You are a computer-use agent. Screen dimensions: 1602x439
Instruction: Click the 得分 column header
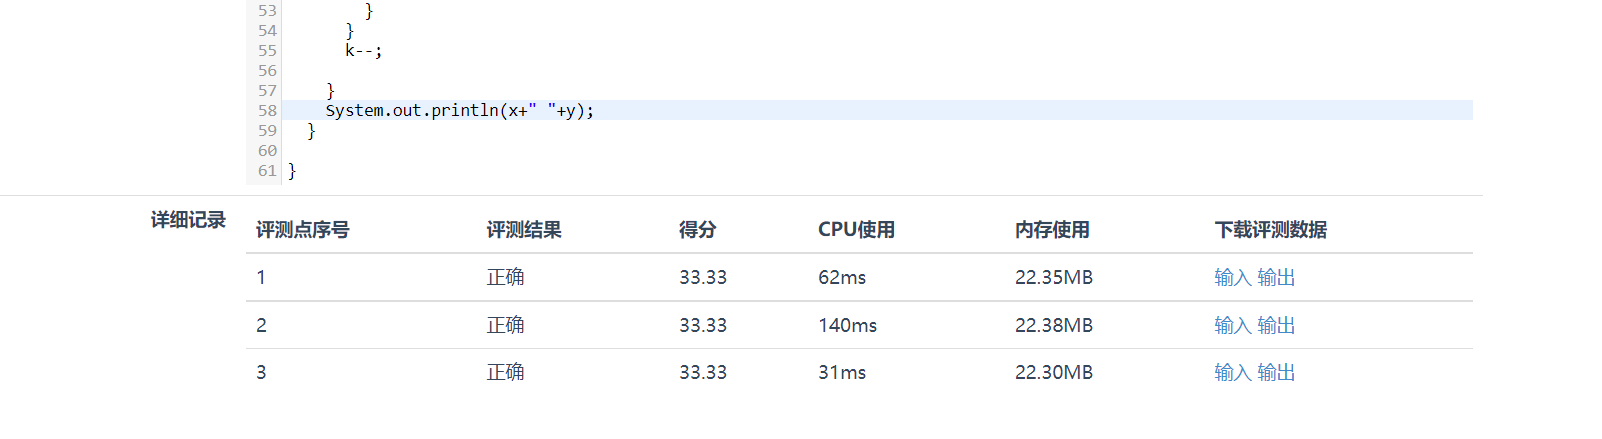[x=698, y=230]
